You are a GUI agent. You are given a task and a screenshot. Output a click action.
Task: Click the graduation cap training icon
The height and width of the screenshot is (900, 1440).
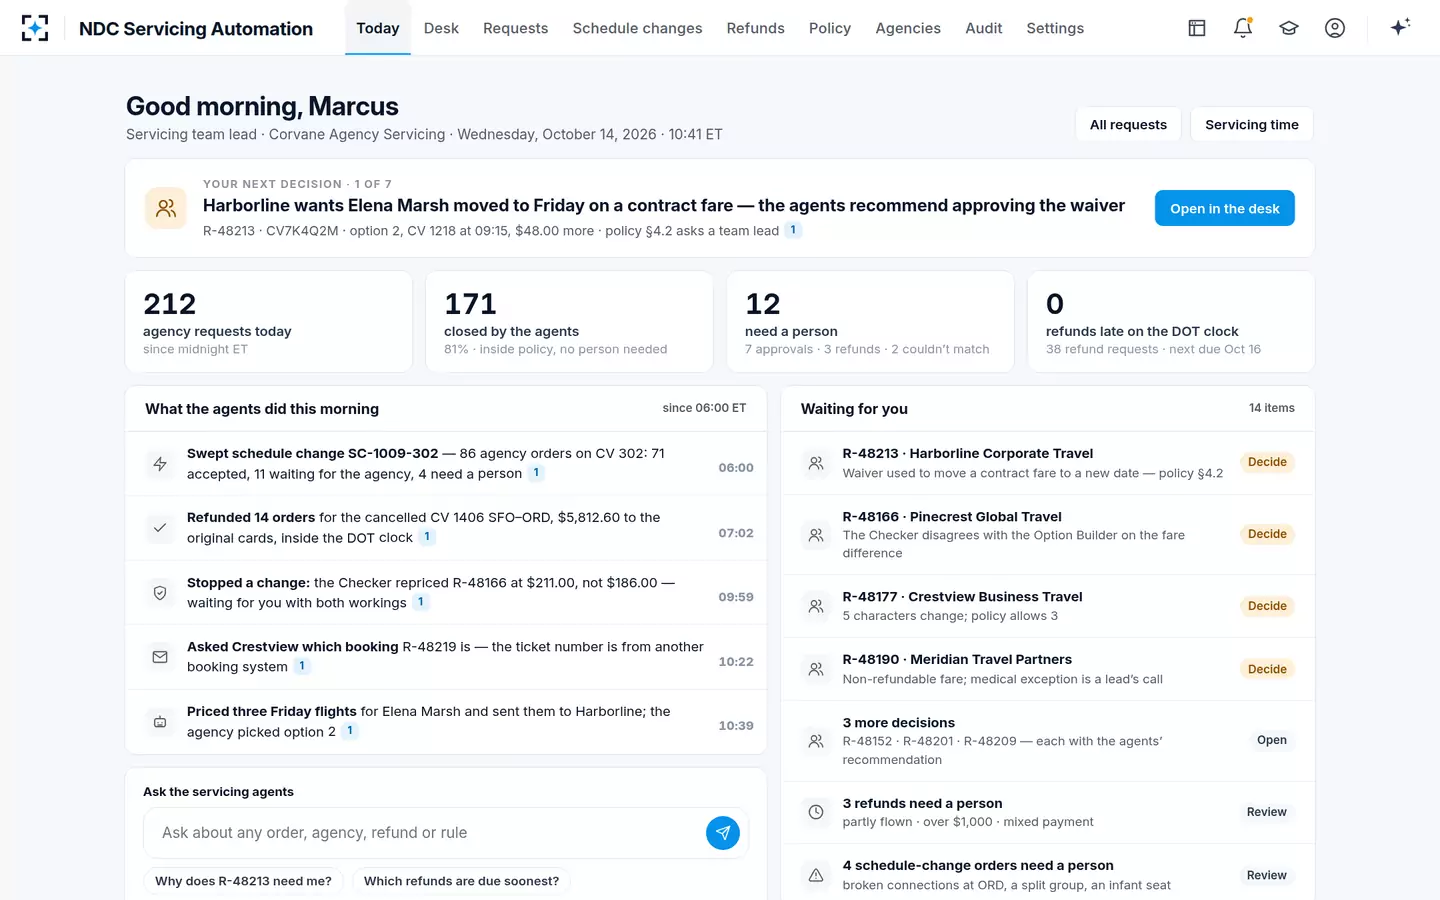(x=1289, y=28)
